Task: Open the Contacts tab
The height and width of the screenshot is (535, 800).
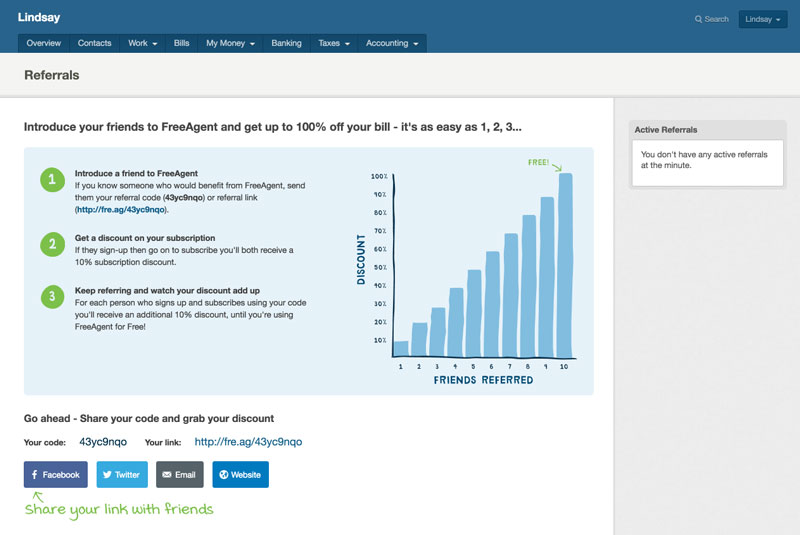Action: coord(94,43)
